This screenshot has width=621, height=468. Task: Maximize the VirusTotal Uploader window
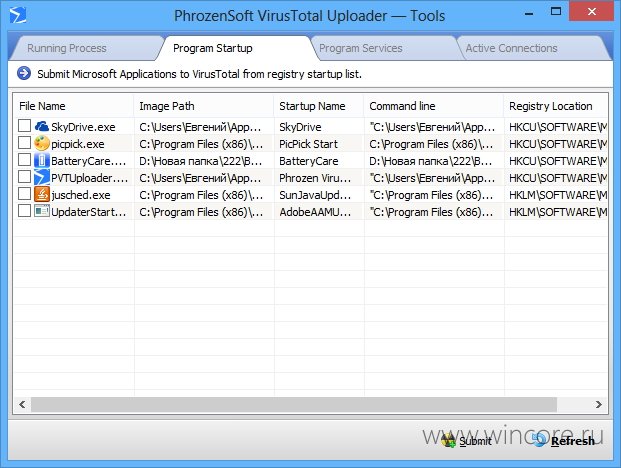pos(556,11)
